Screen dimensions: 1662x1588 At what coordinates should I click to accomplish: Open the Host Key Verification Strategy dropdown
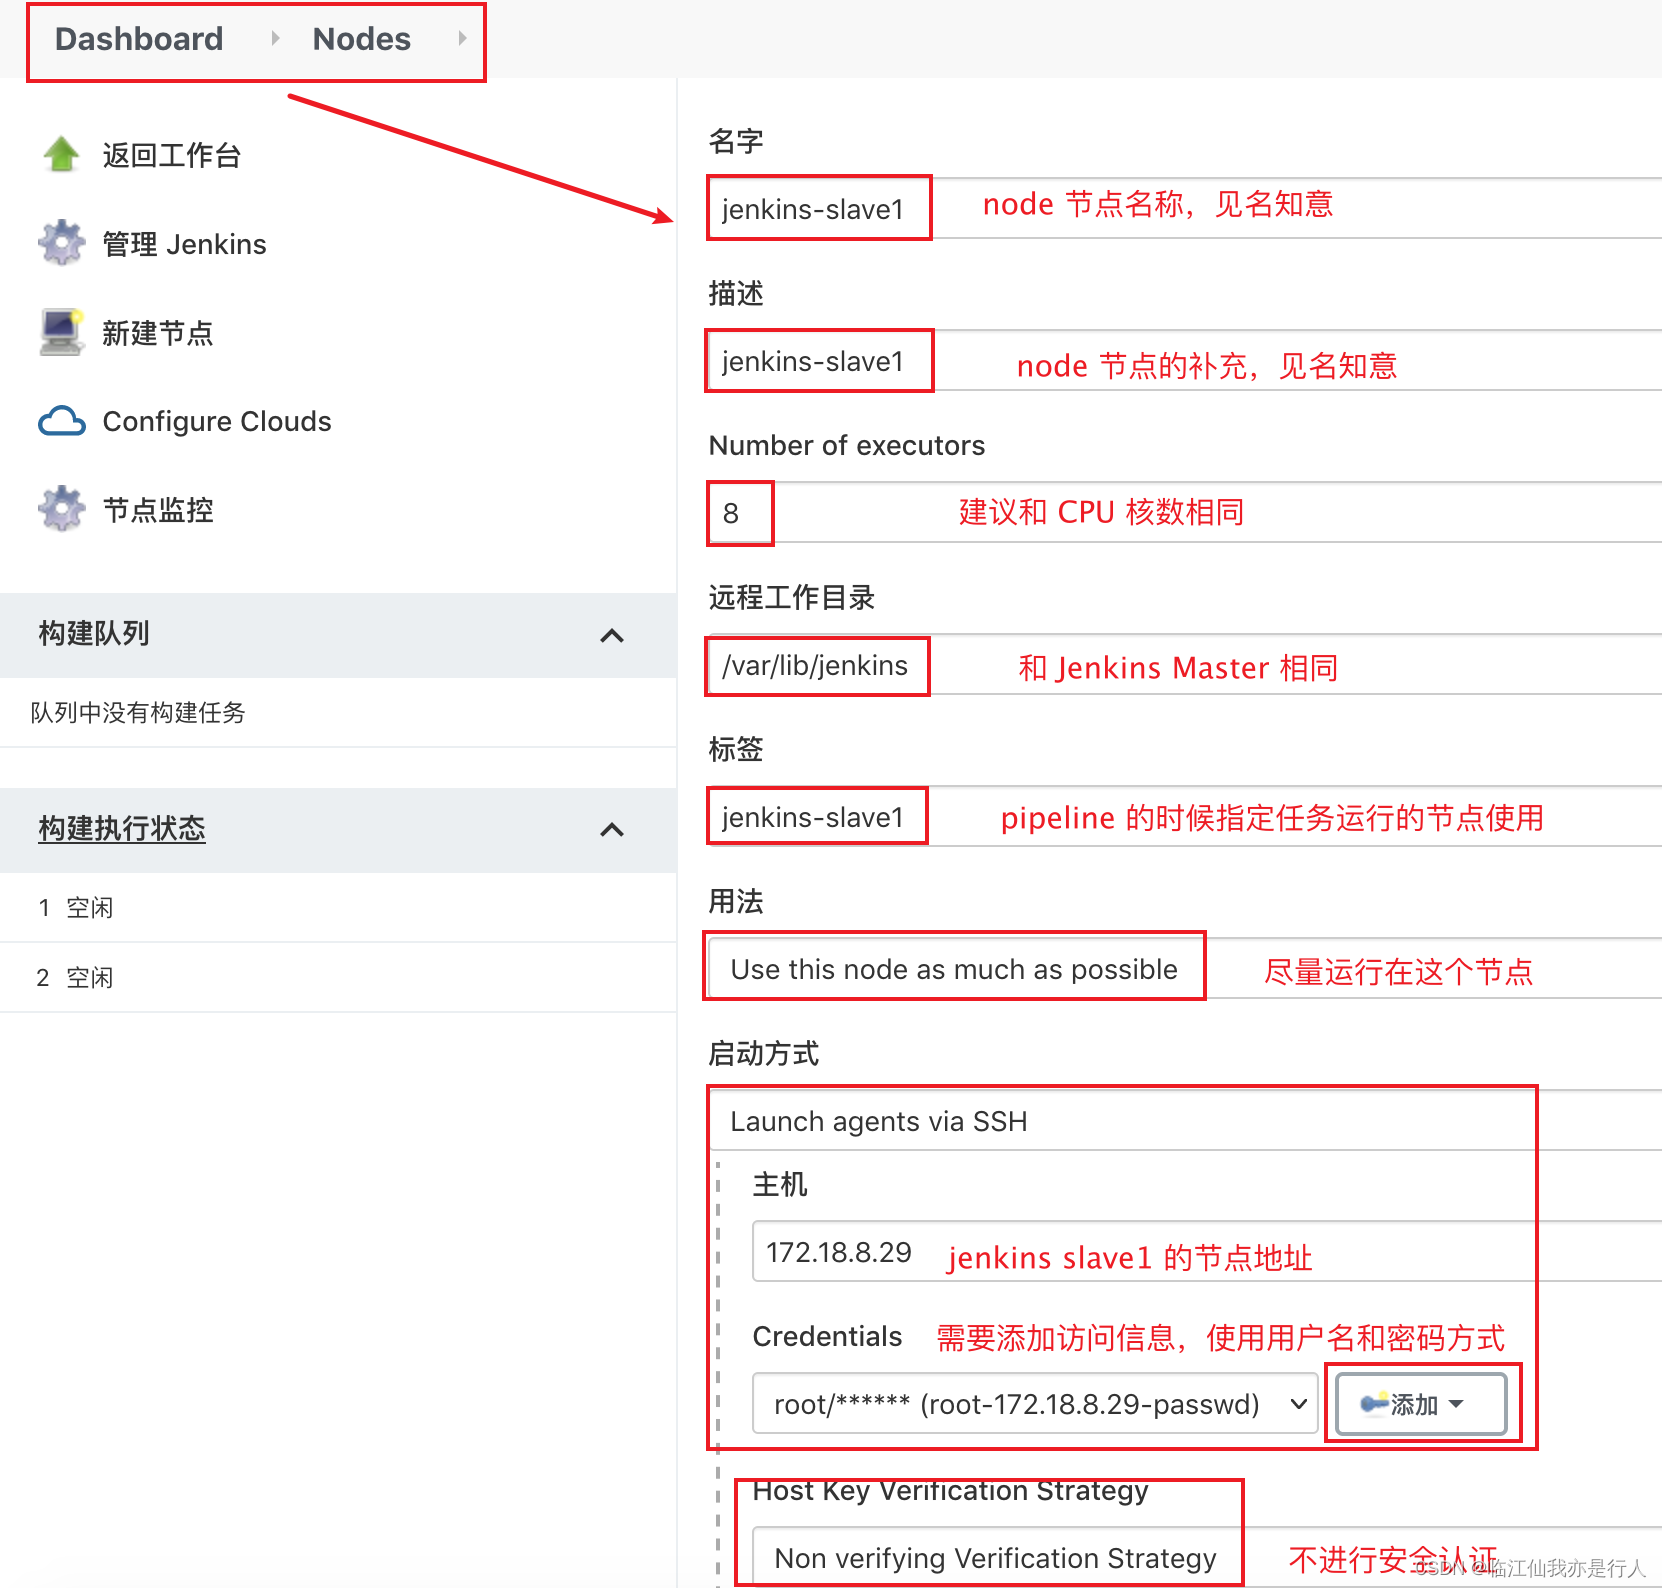[x=1206, y=1556]
